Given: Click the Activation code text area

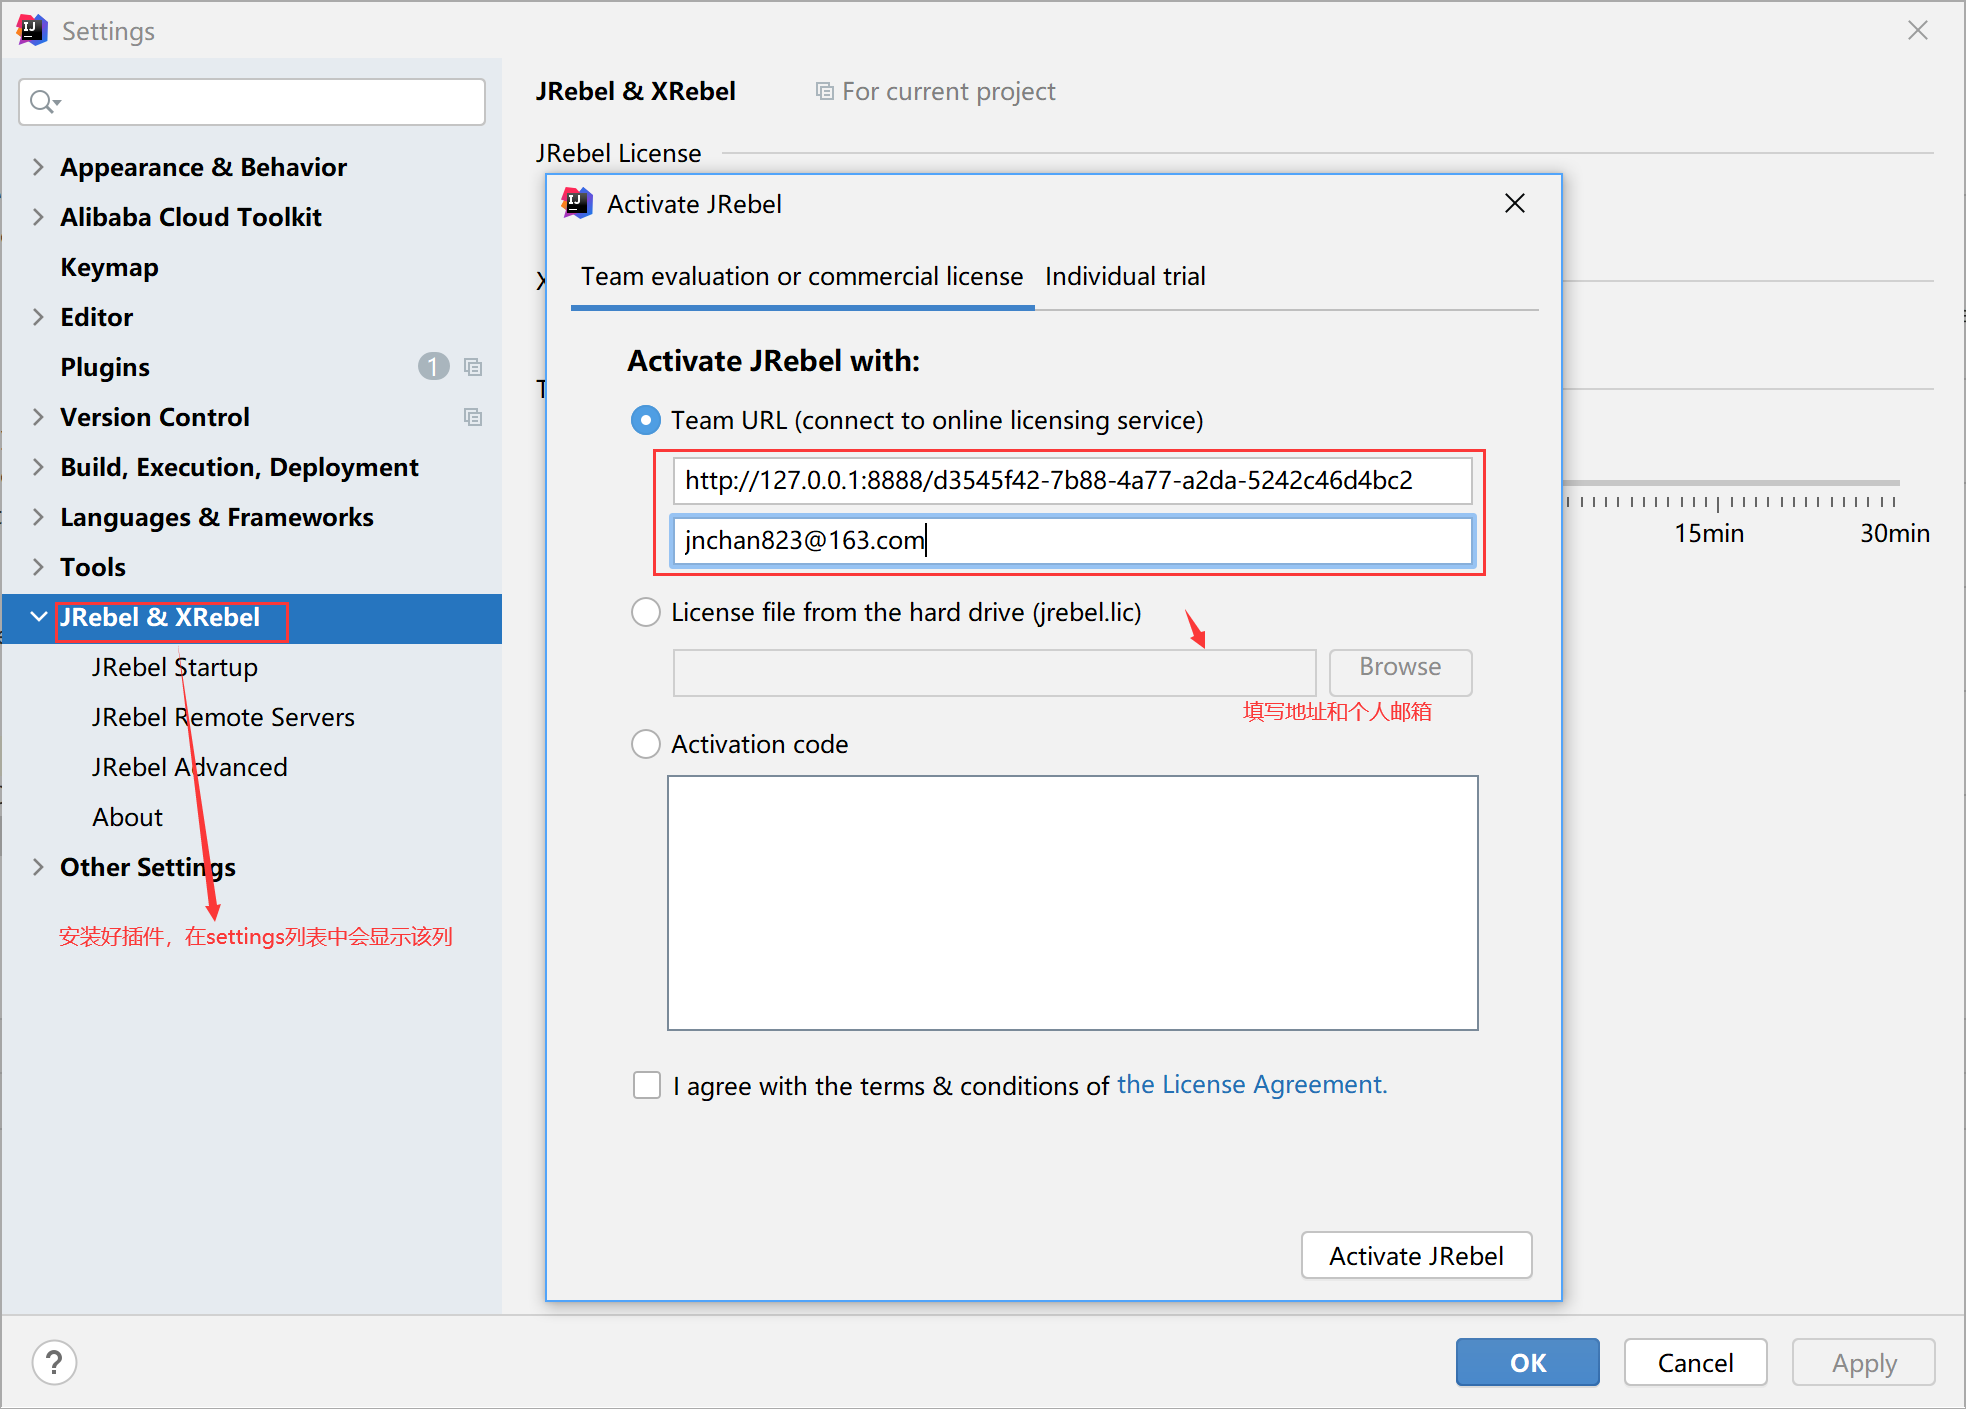Looking at the screenshot, I should (1072, 903).
